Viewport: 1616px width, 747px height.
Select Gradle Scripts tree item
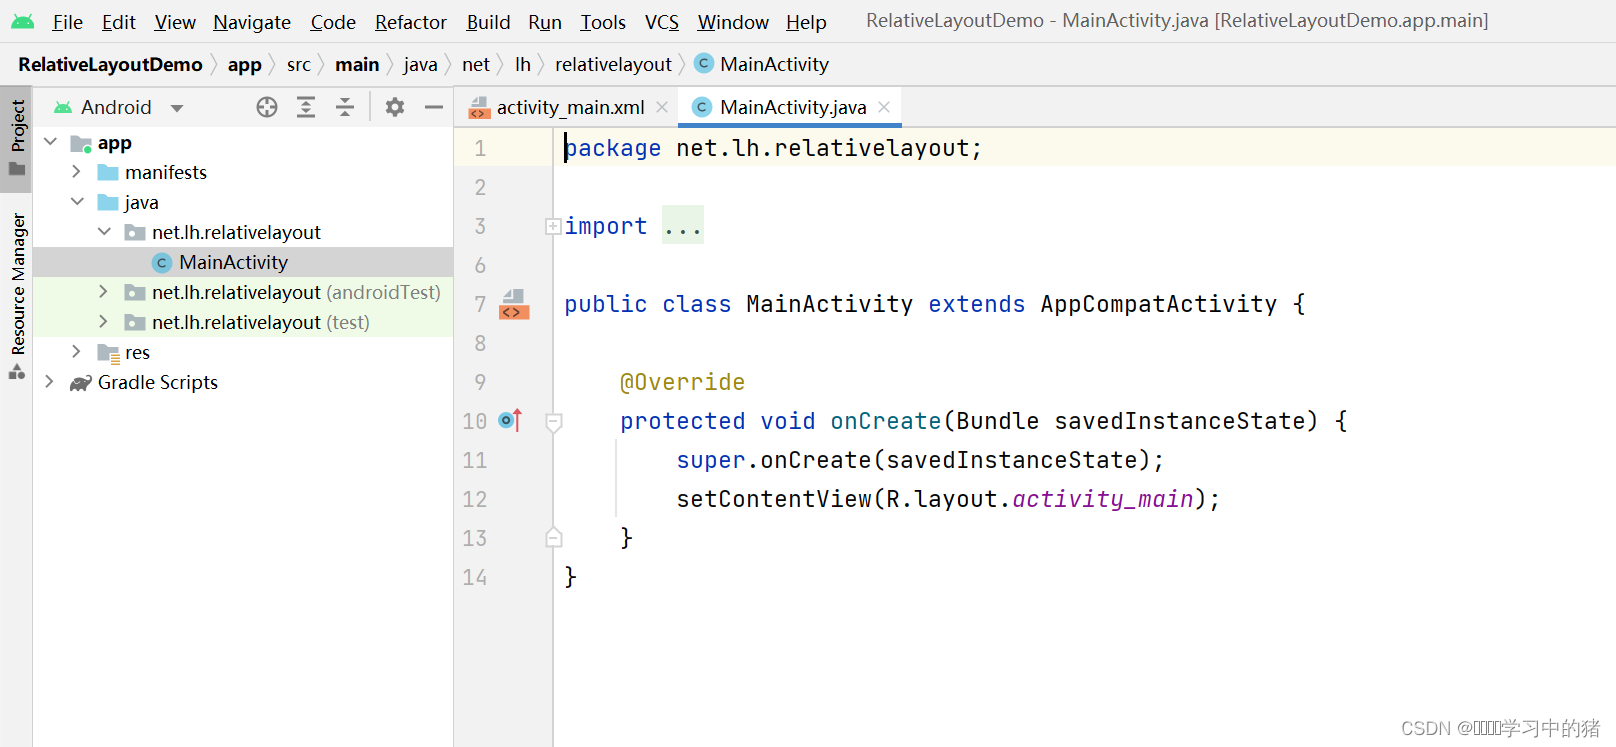coord(158,382)
